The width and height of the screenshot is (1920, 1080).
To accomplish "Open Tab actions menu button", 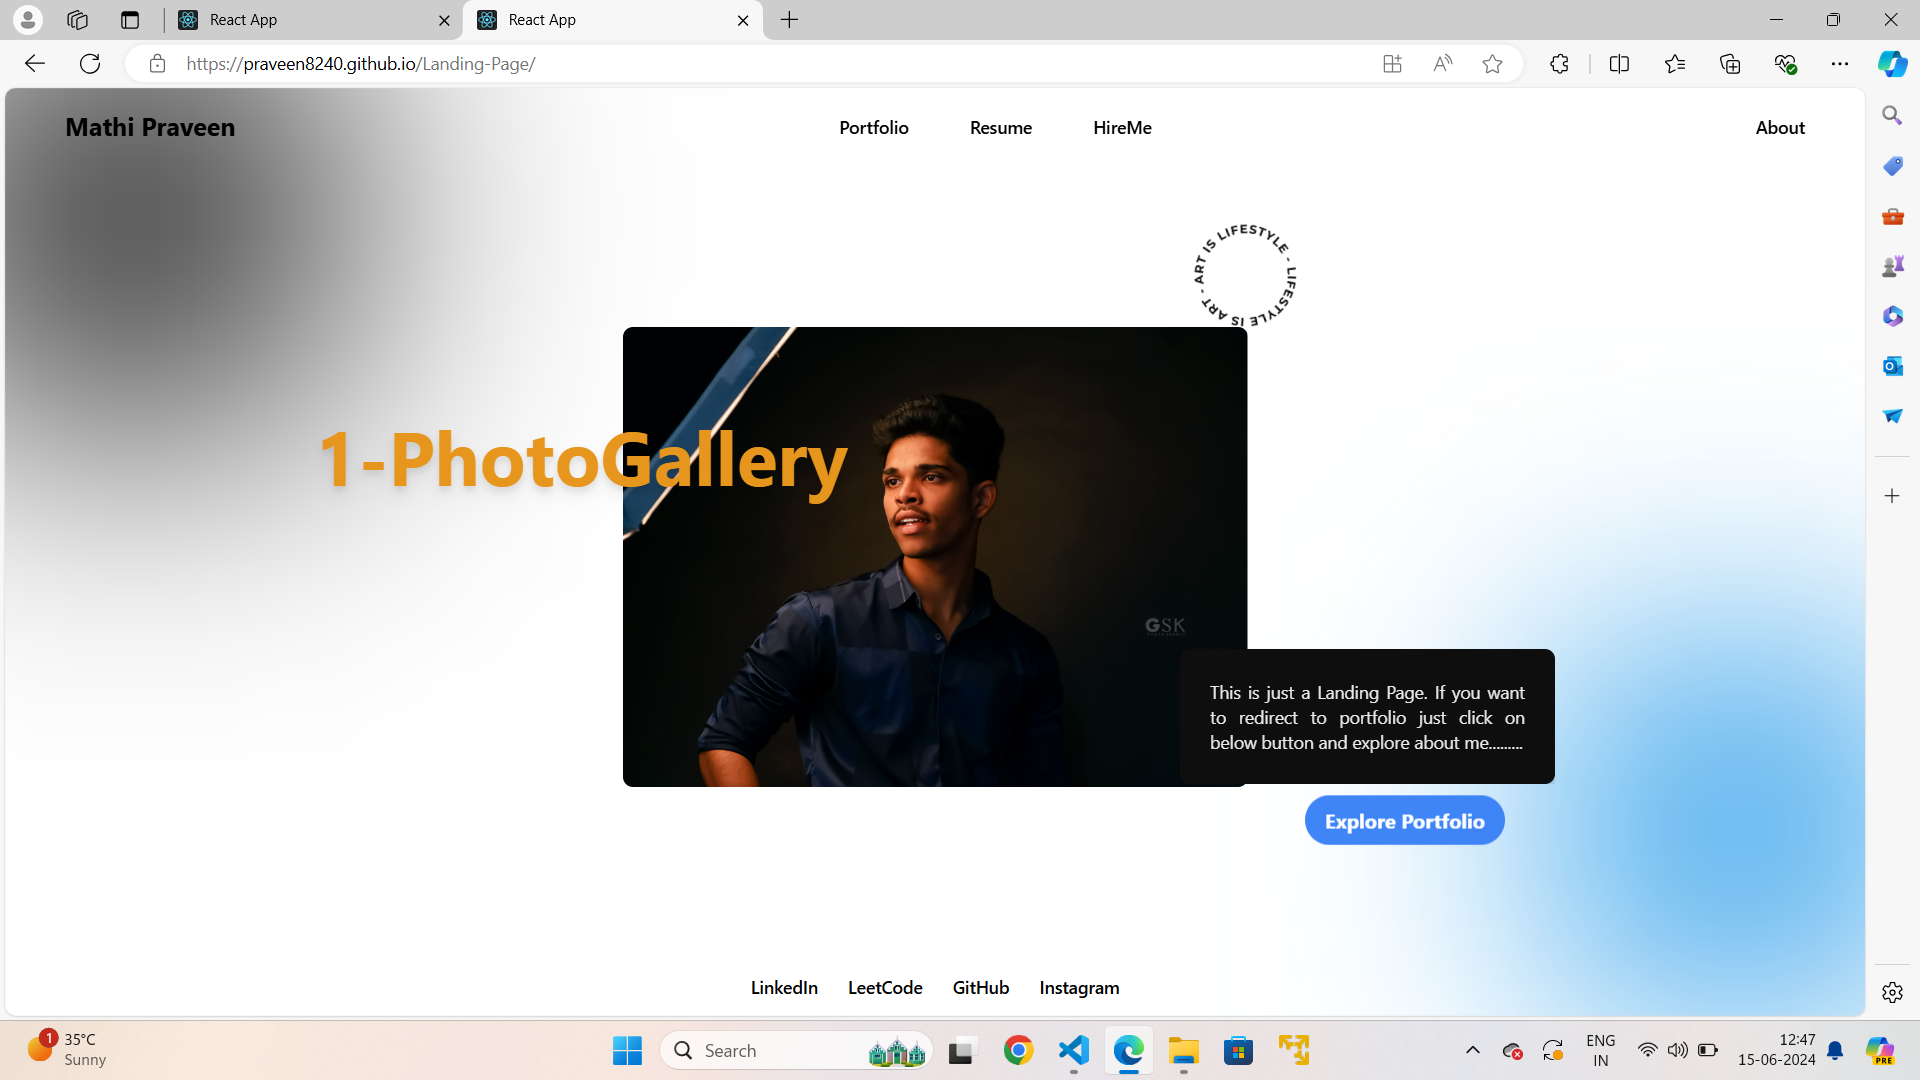I will point(129,20).
